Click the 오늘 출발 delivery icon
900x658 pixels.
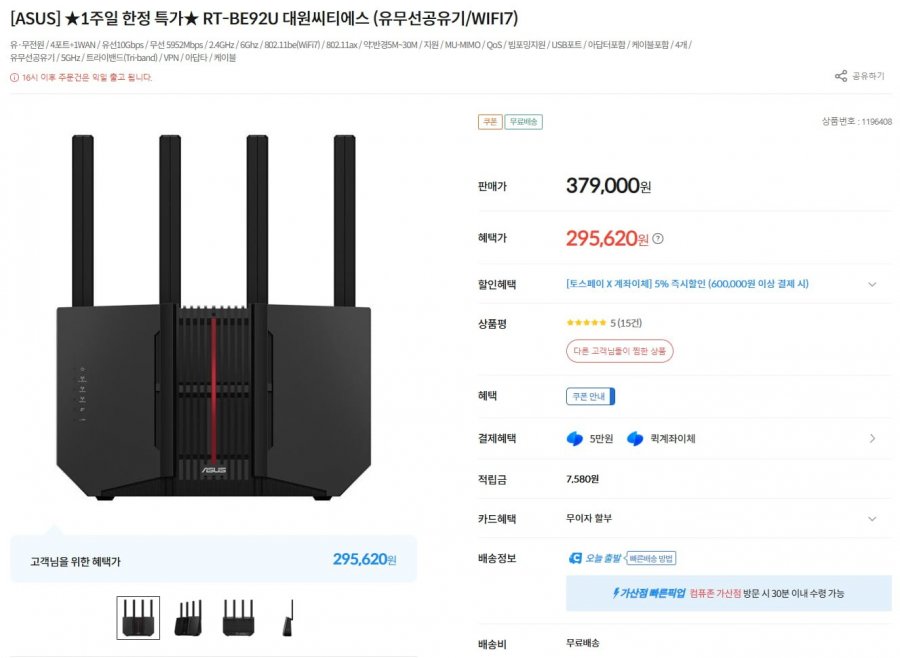[575, 558]
